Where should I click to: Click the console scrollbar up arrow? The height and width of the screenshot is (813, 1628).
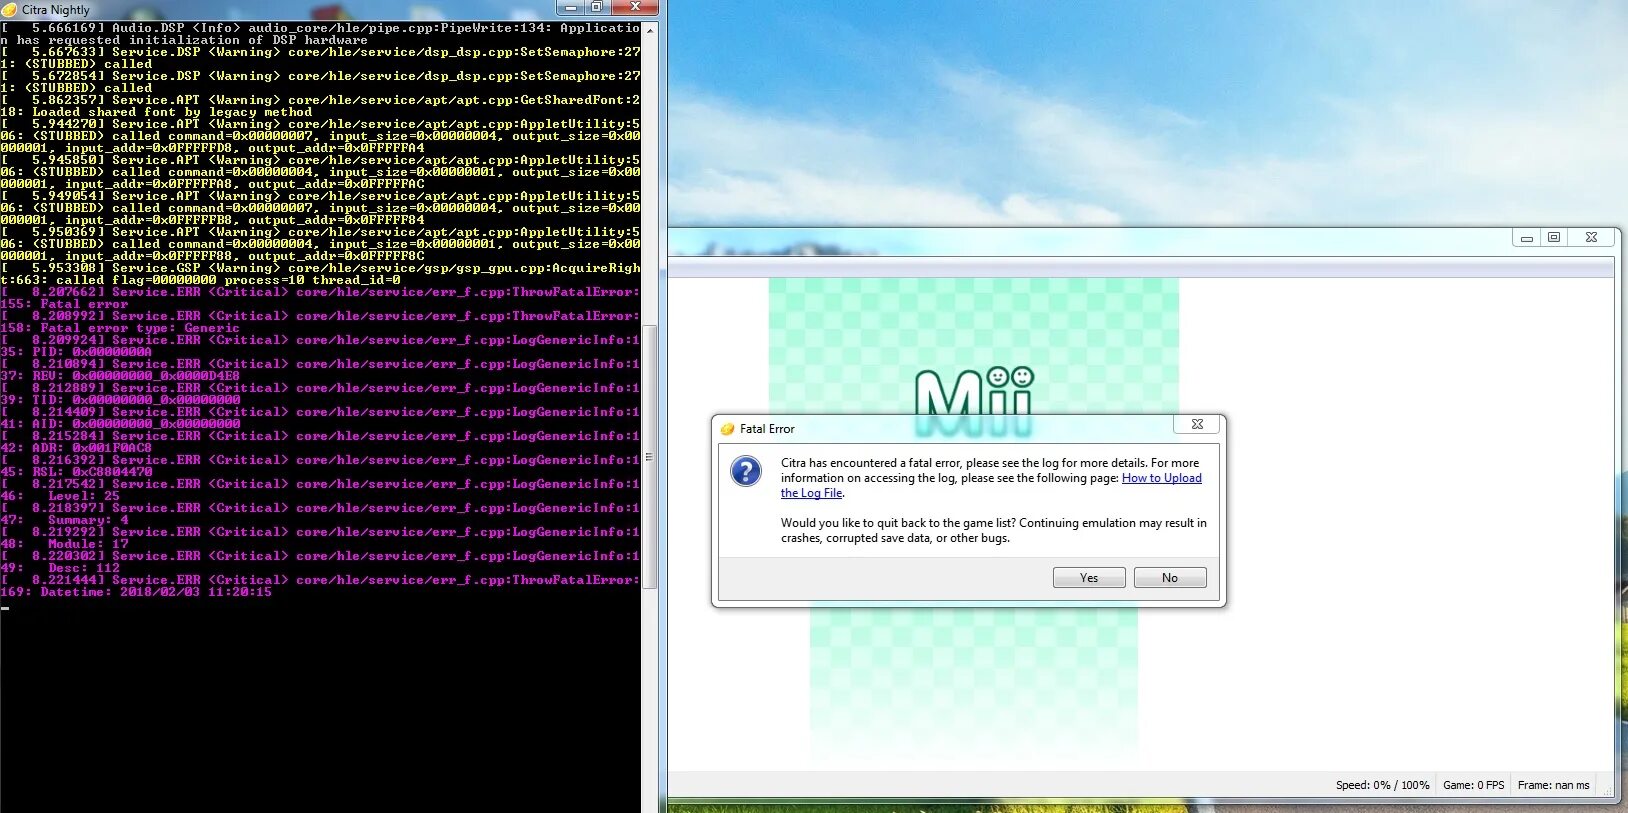650,30
